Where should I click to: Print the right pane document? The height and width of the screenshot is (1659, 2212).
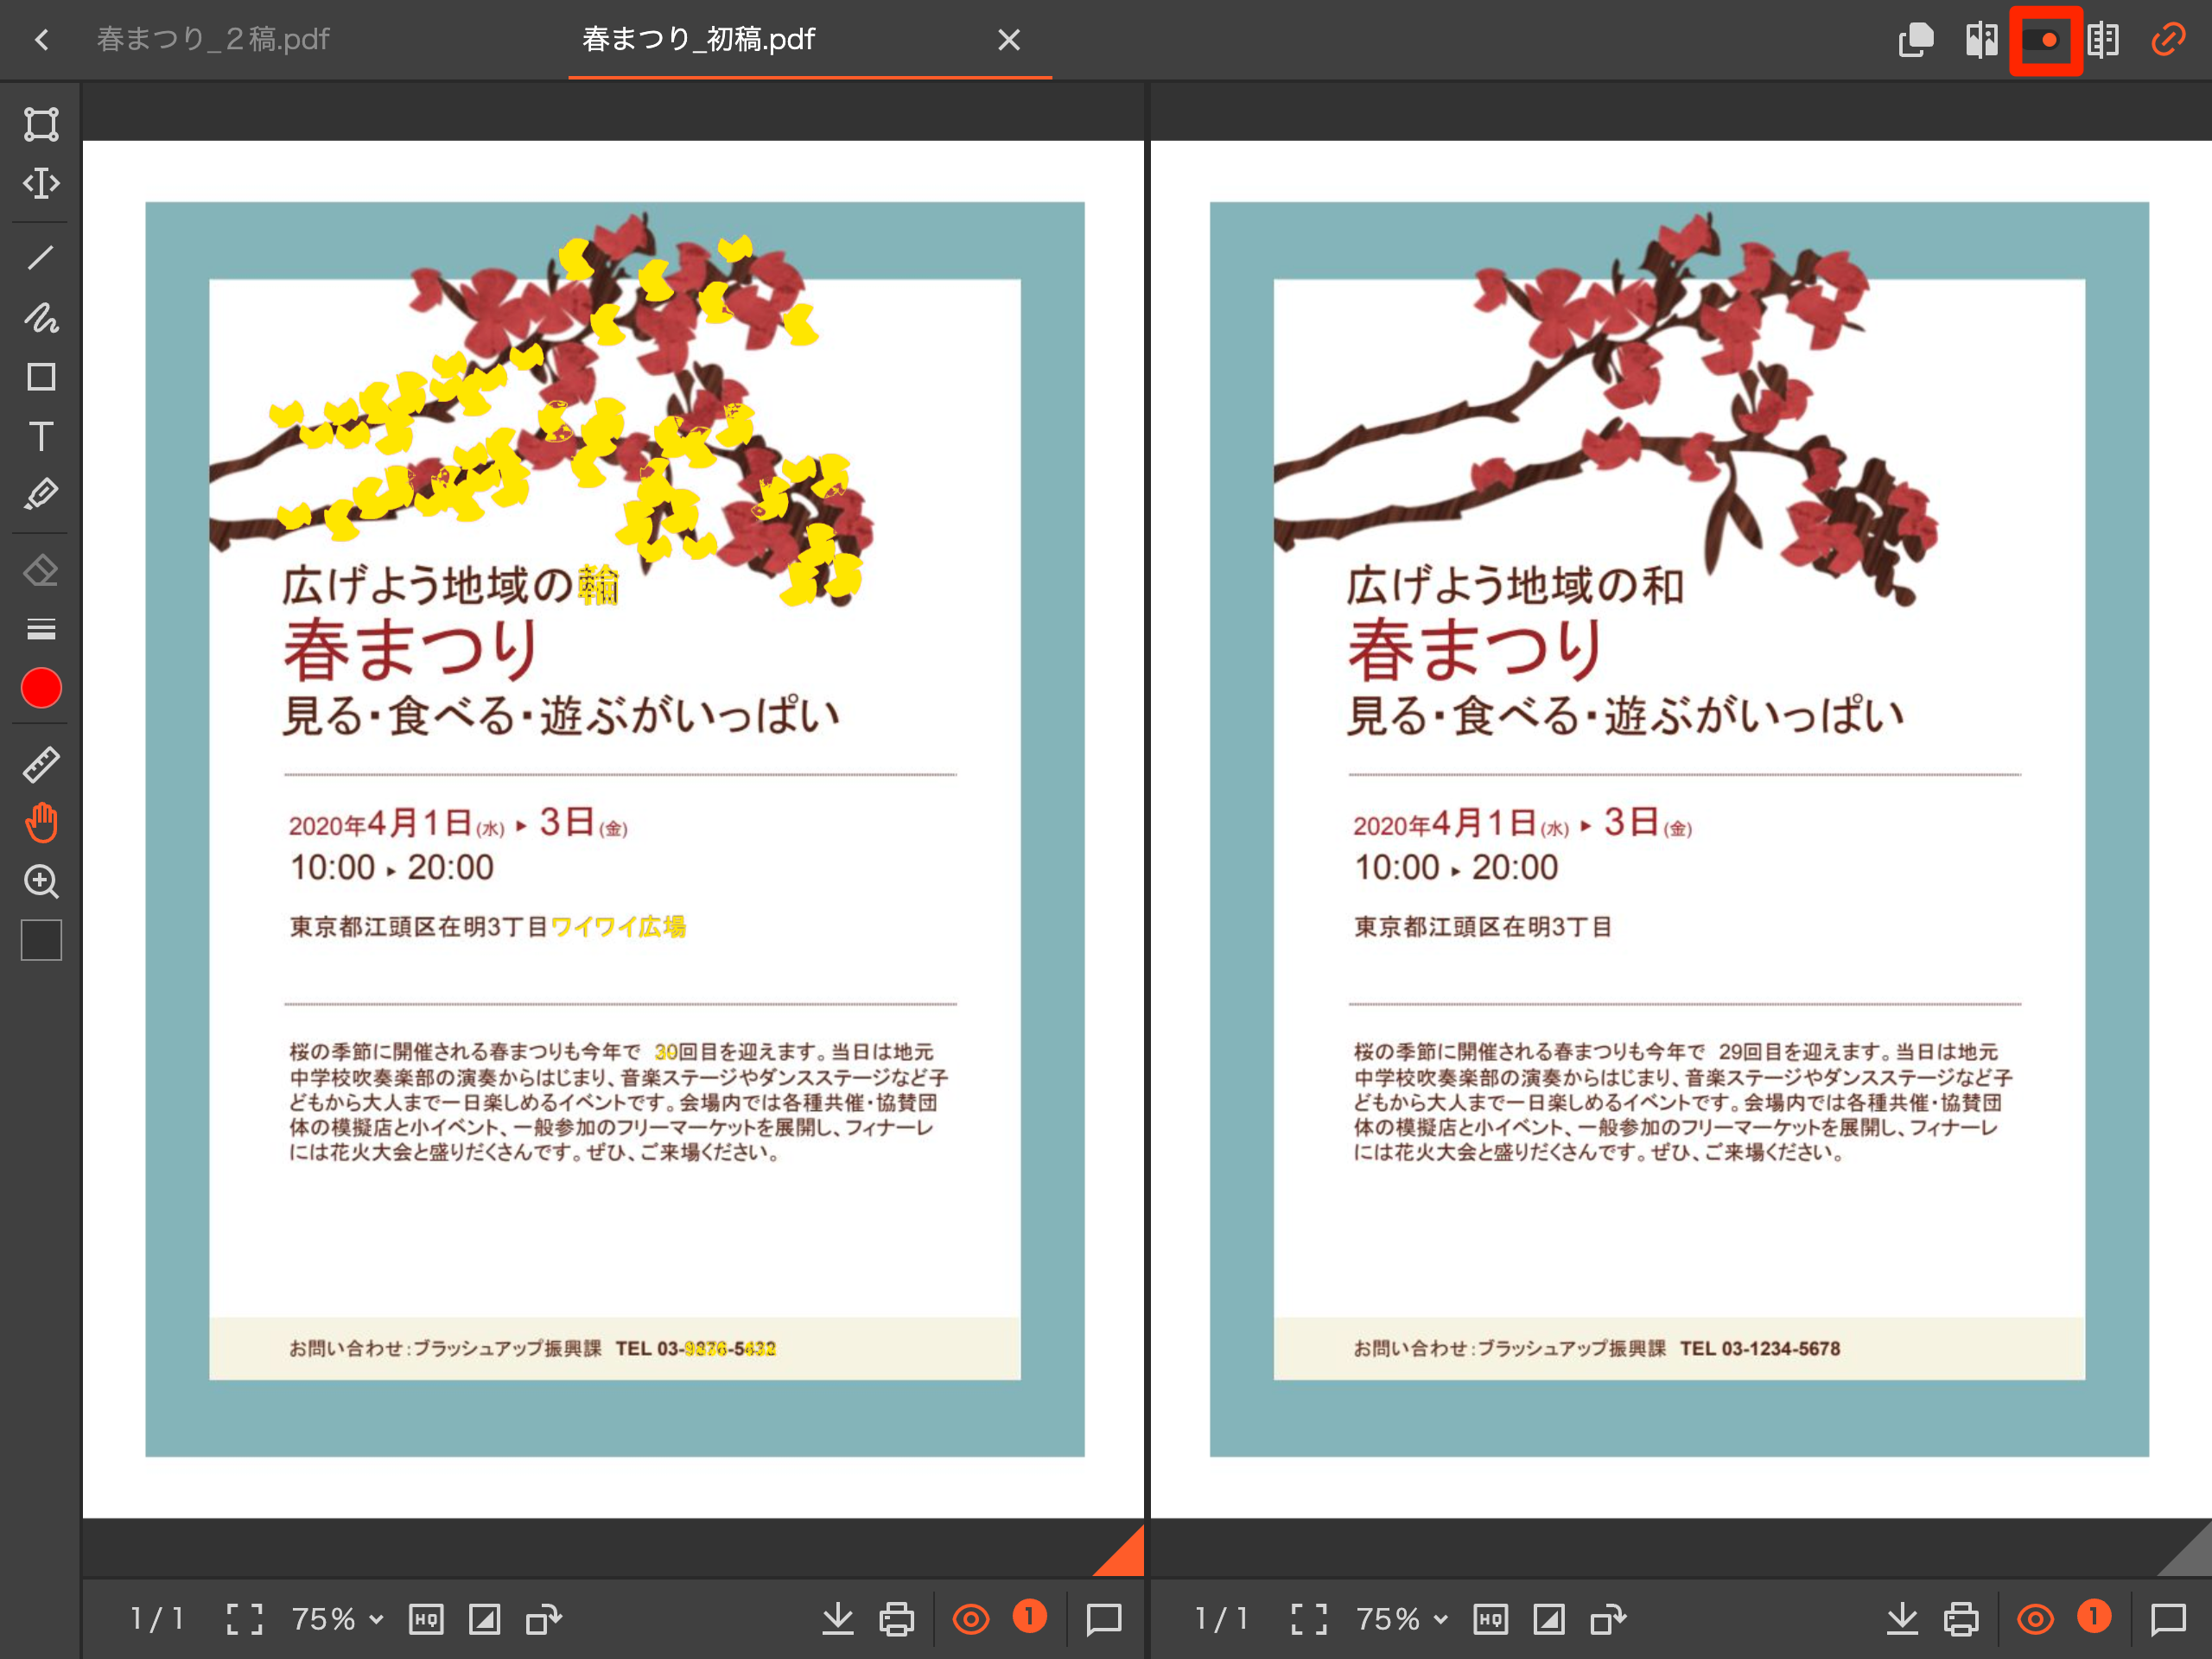[x=1961, y=1619]
